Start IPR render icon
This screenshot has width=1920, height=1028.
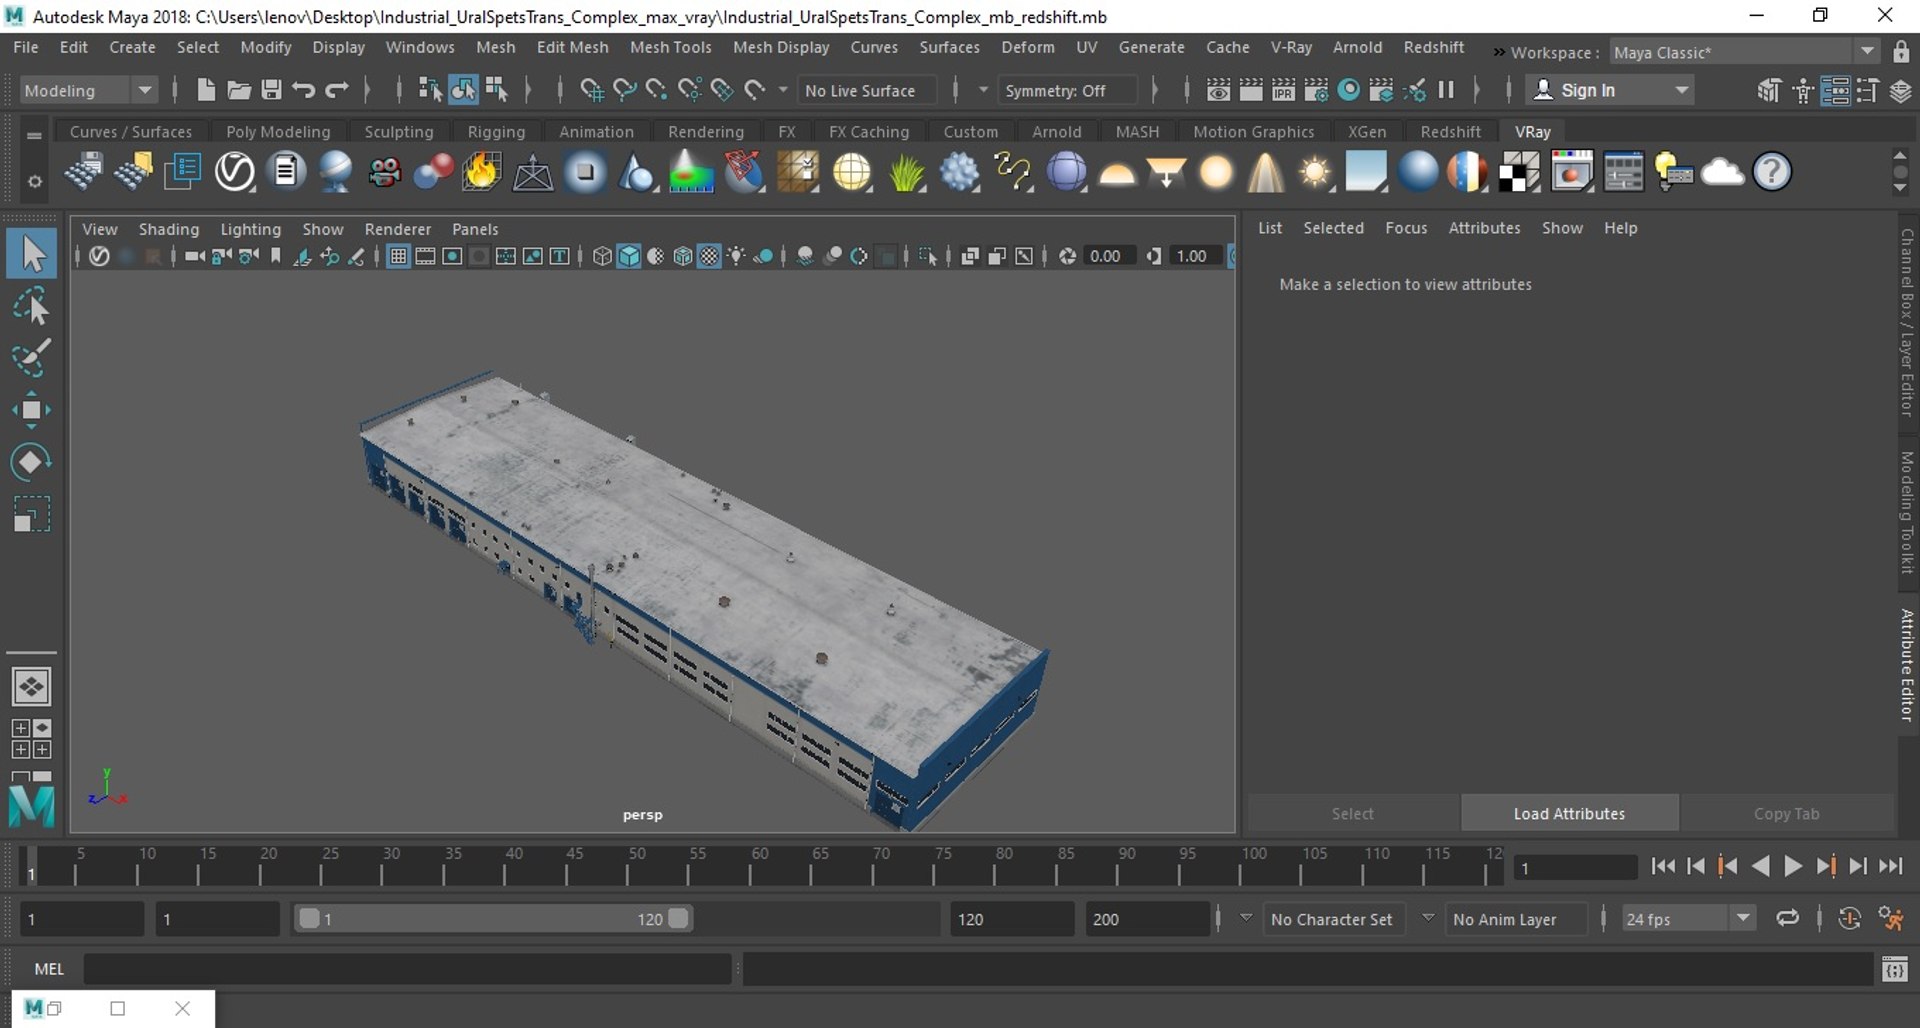pos(1283,90)
